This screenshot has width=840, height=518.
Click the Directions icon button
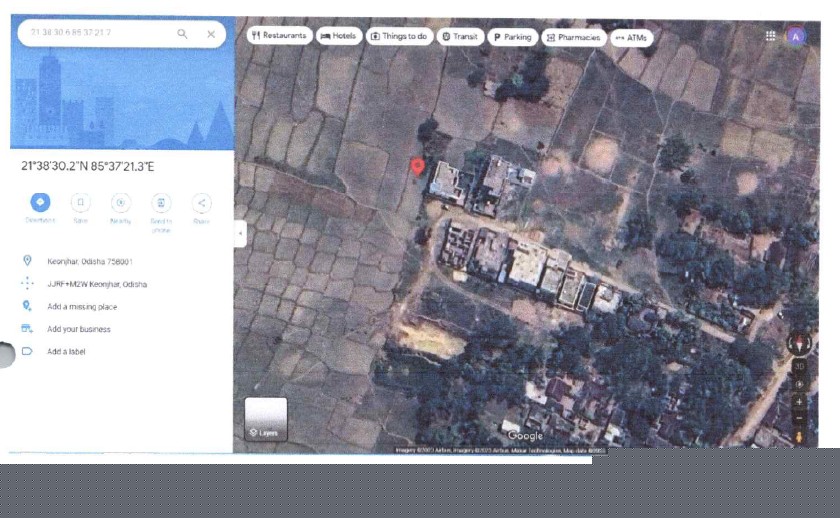coord(40,202)
